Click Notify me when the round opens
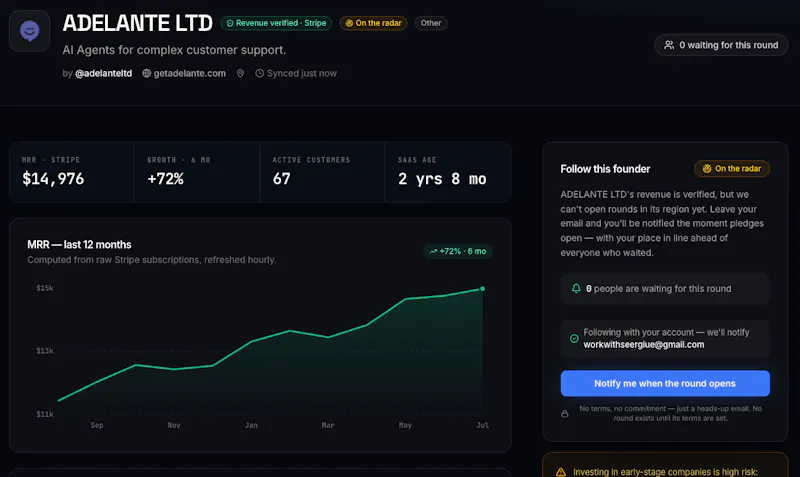This screenshot has width=800, height=477. 665,383
